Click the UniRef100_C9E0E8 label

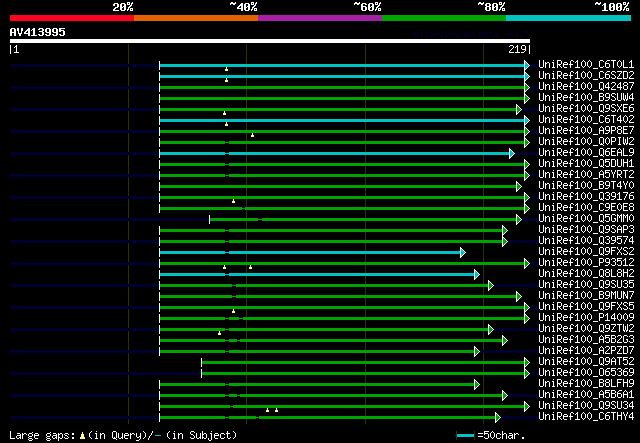(586, 208)
